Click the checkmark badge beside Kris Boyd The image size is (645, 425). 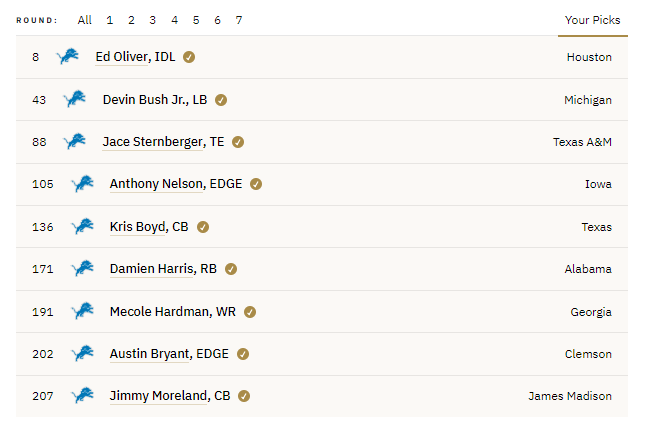(203, 227)
